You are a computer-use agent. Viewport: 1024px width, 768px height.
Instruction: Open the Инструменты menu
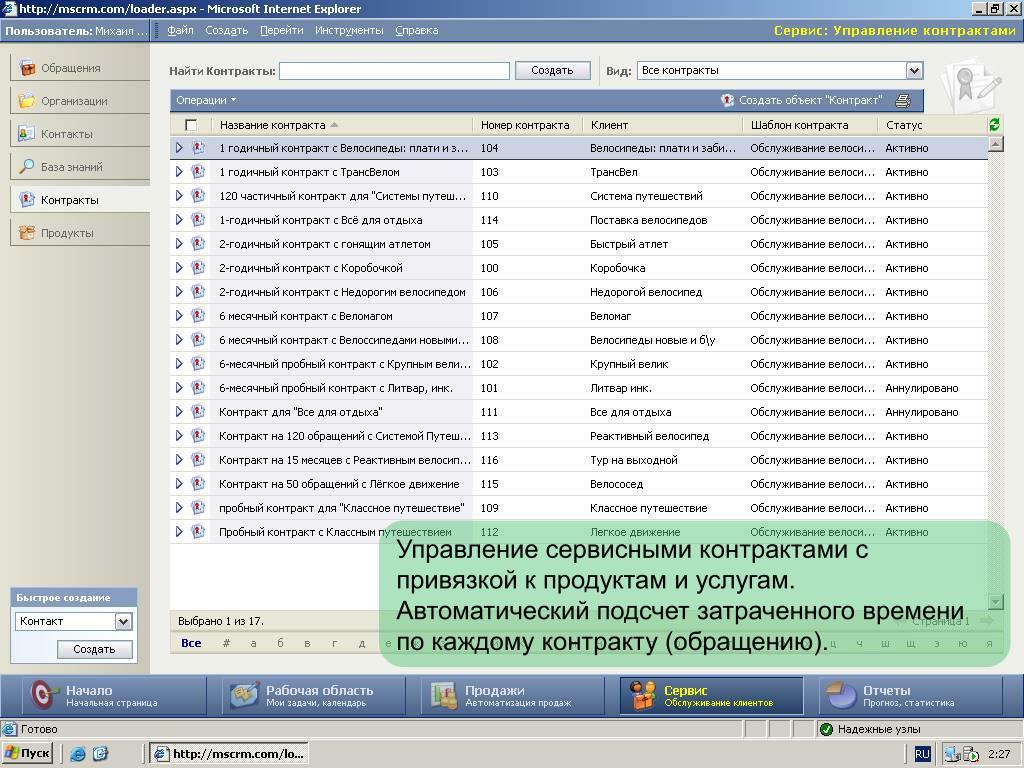tap(349, 30)
